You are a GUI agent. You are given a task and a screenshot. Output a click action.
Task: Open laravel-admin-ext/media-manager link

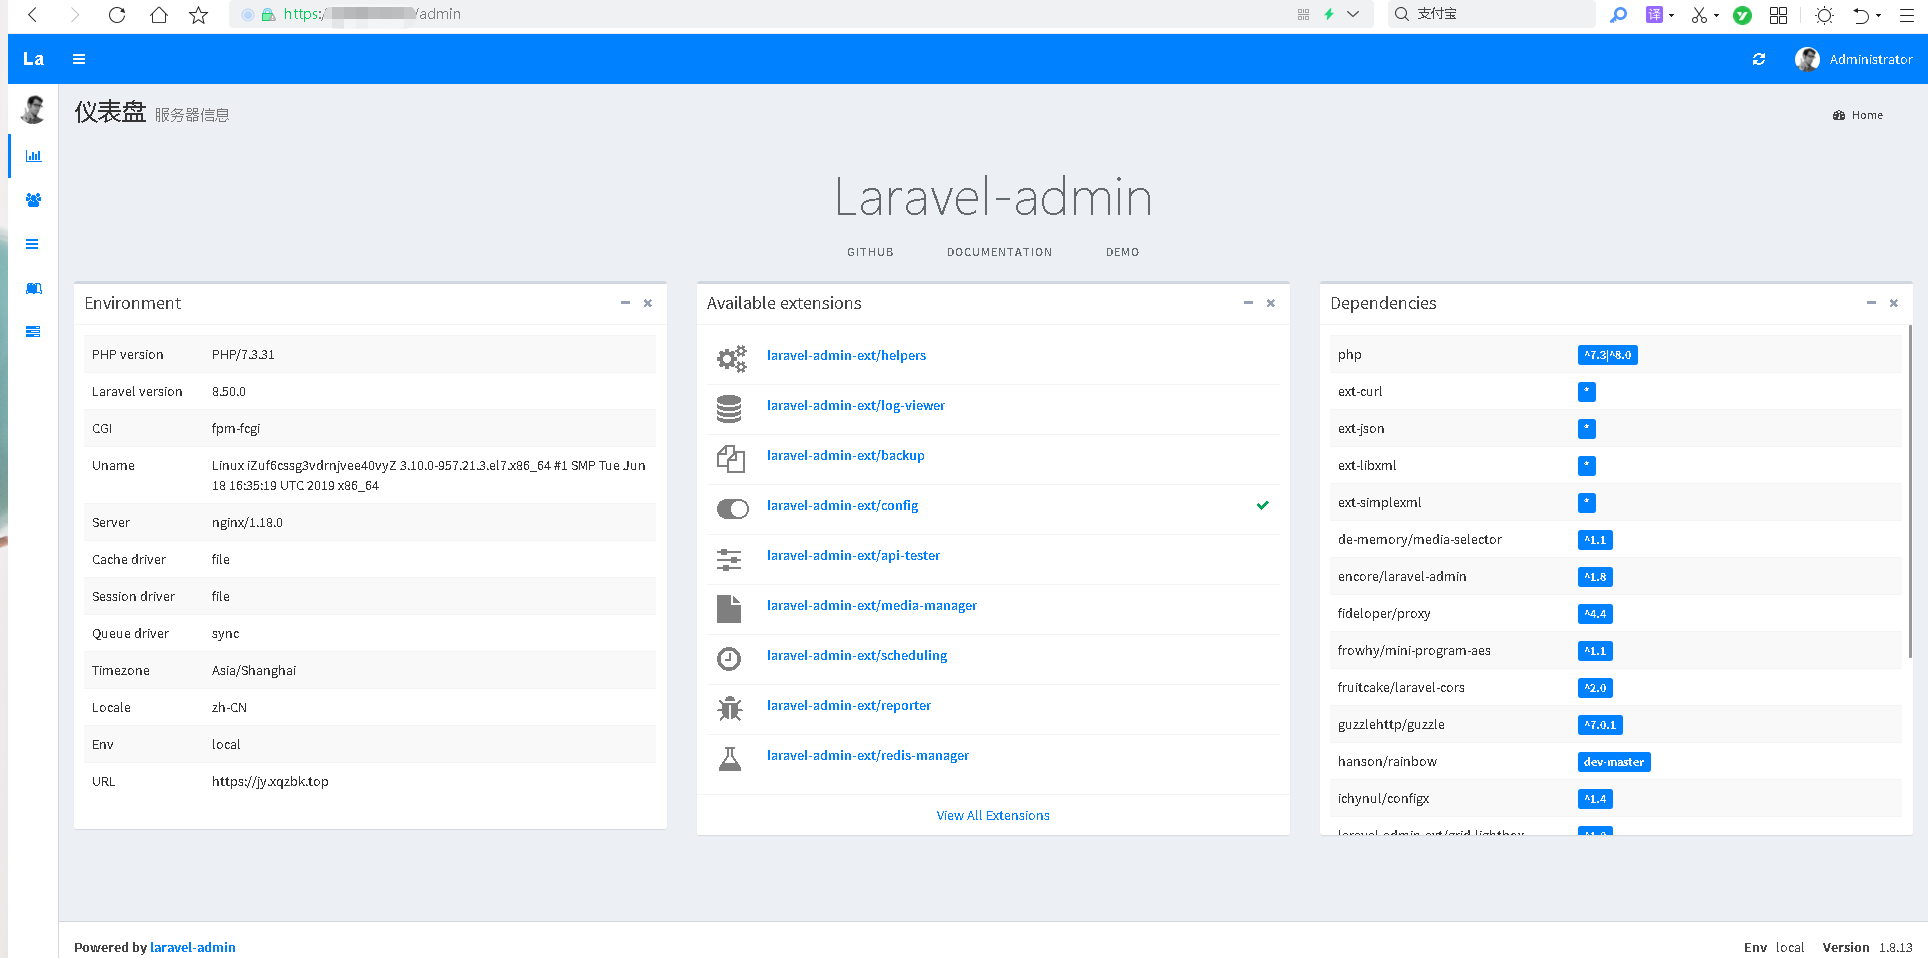(871, 605)
